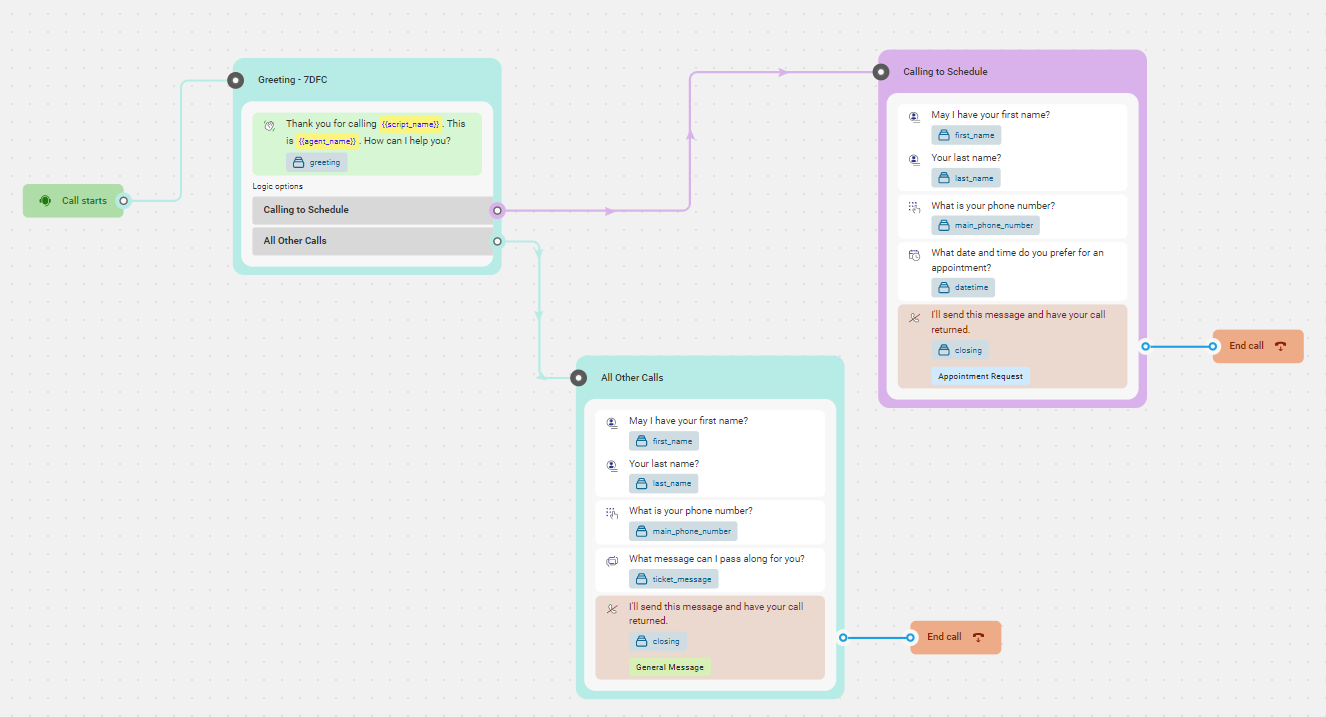Viewport: 1326px width, 717px height.
Task: Click the message bubble icon in All Other Calls
Action: pyautogui.click(x=612, y=561)
